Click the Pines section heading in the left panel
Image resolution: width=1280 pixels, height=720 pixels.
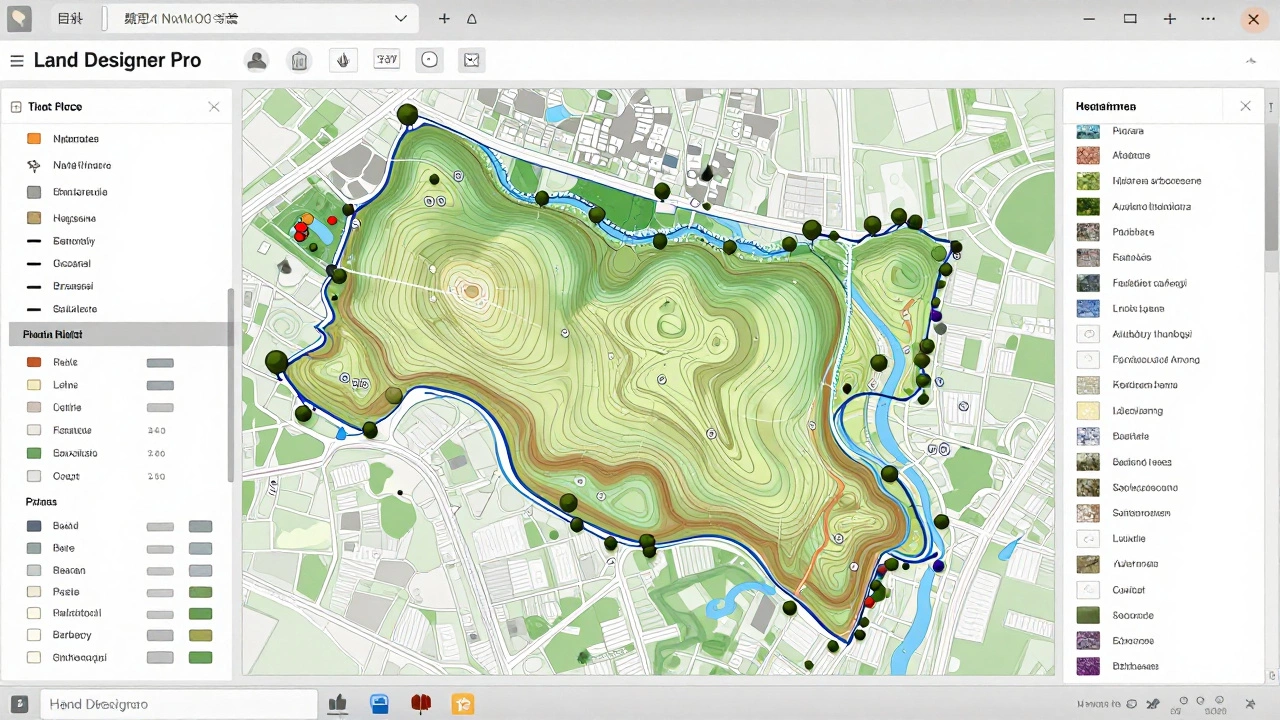tap(40, 501)
